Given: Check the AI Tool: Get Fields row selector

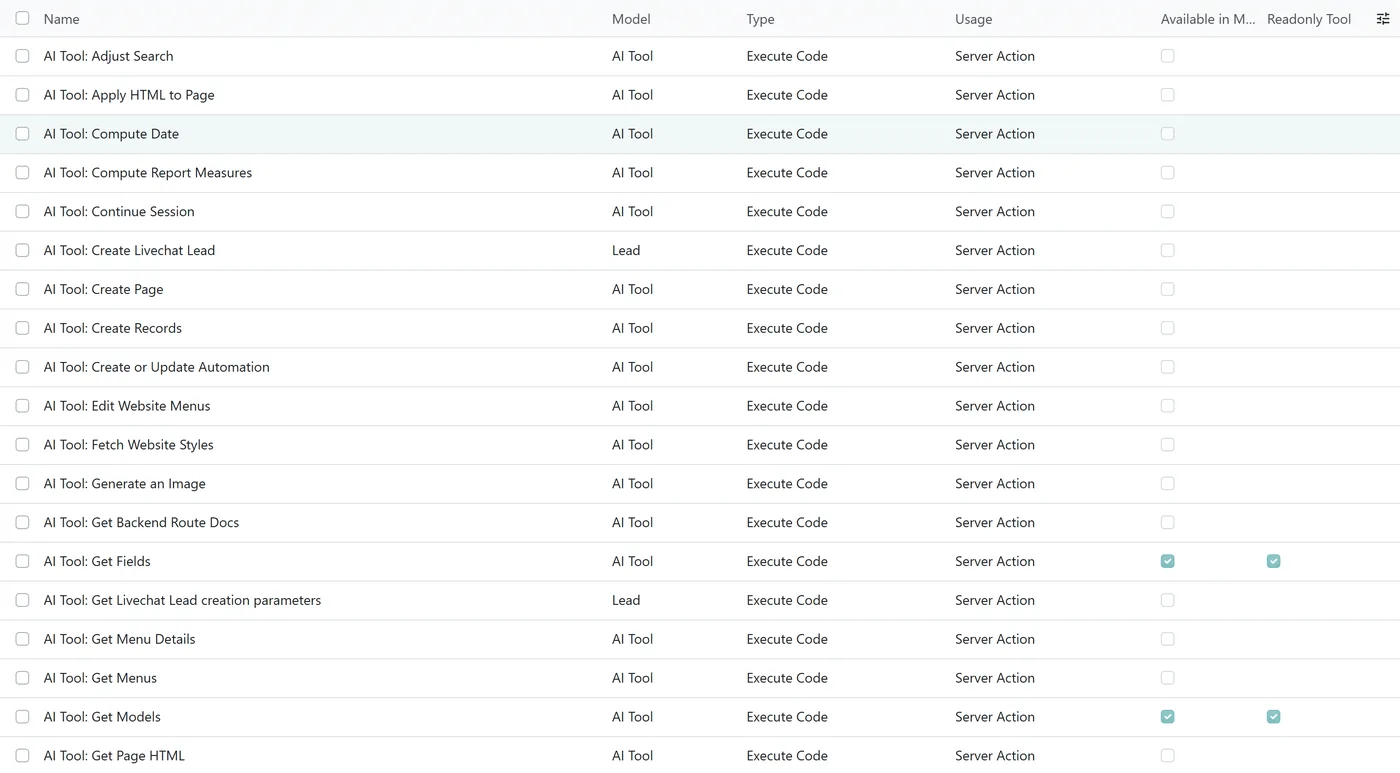Looking at the screenshot, I should [22, 561].
